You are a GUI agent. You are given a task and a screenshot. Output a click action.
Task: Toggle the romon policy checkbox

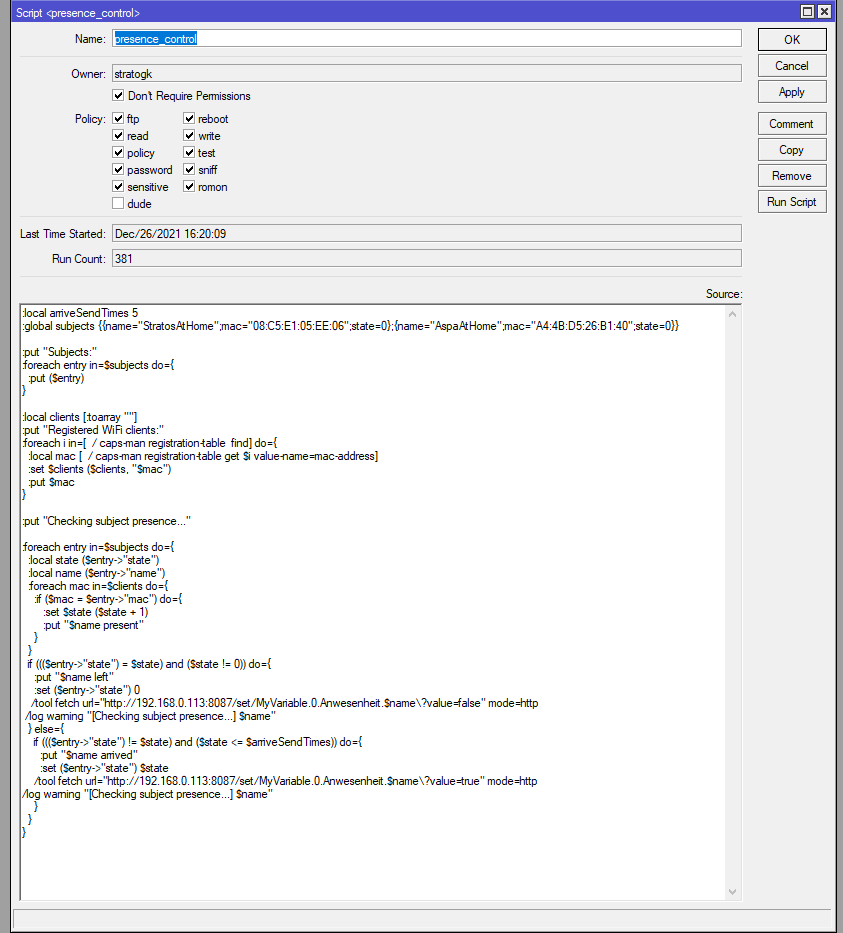click(x=189, y=187)
